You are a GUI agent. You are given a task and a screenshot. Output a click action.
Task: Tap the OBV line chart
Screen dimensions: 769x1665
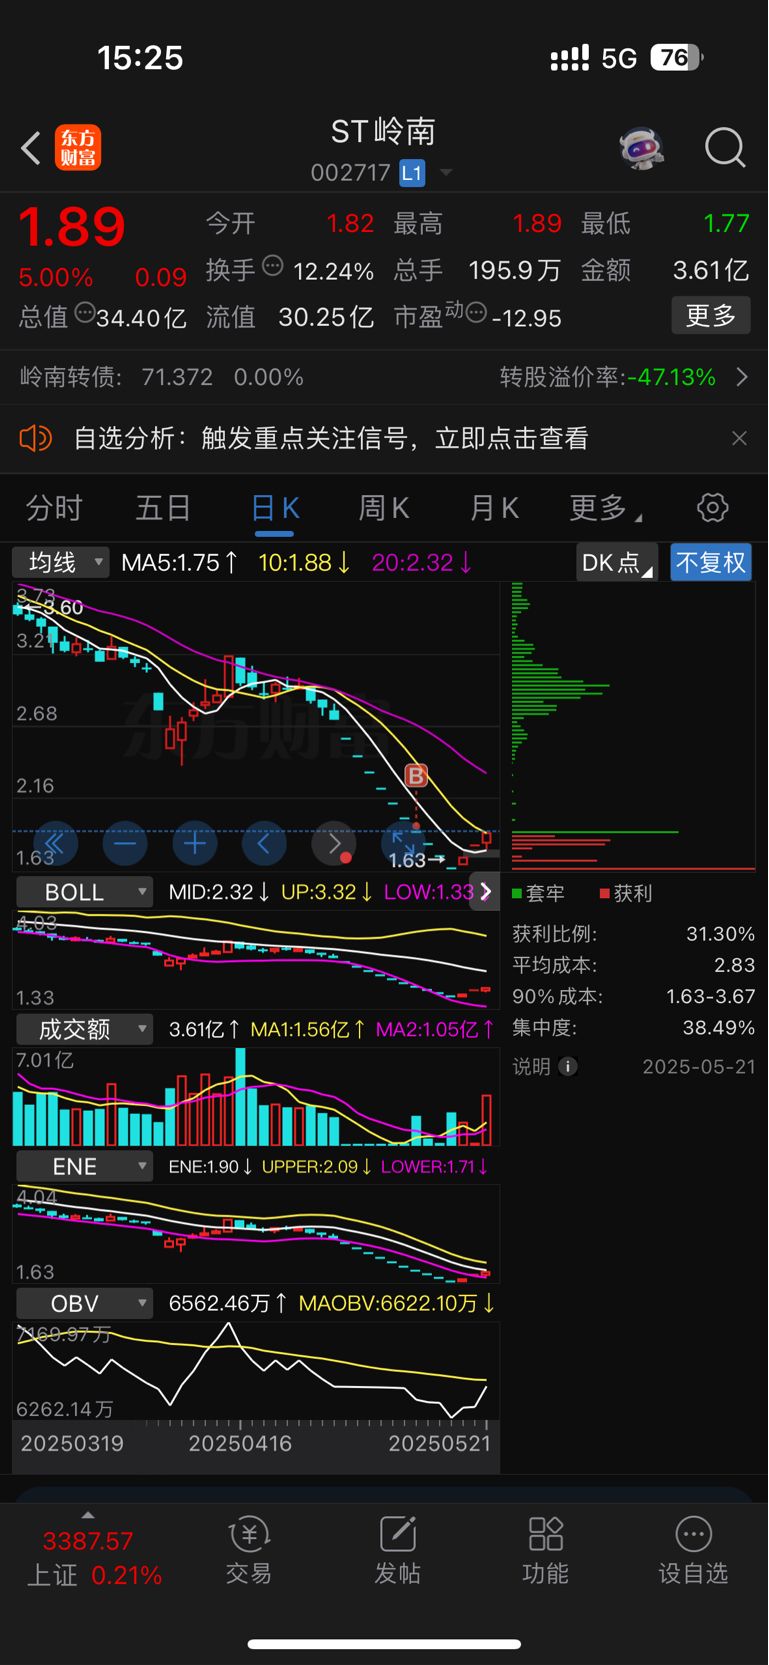pyautogui.click(x=256, y=1370)
